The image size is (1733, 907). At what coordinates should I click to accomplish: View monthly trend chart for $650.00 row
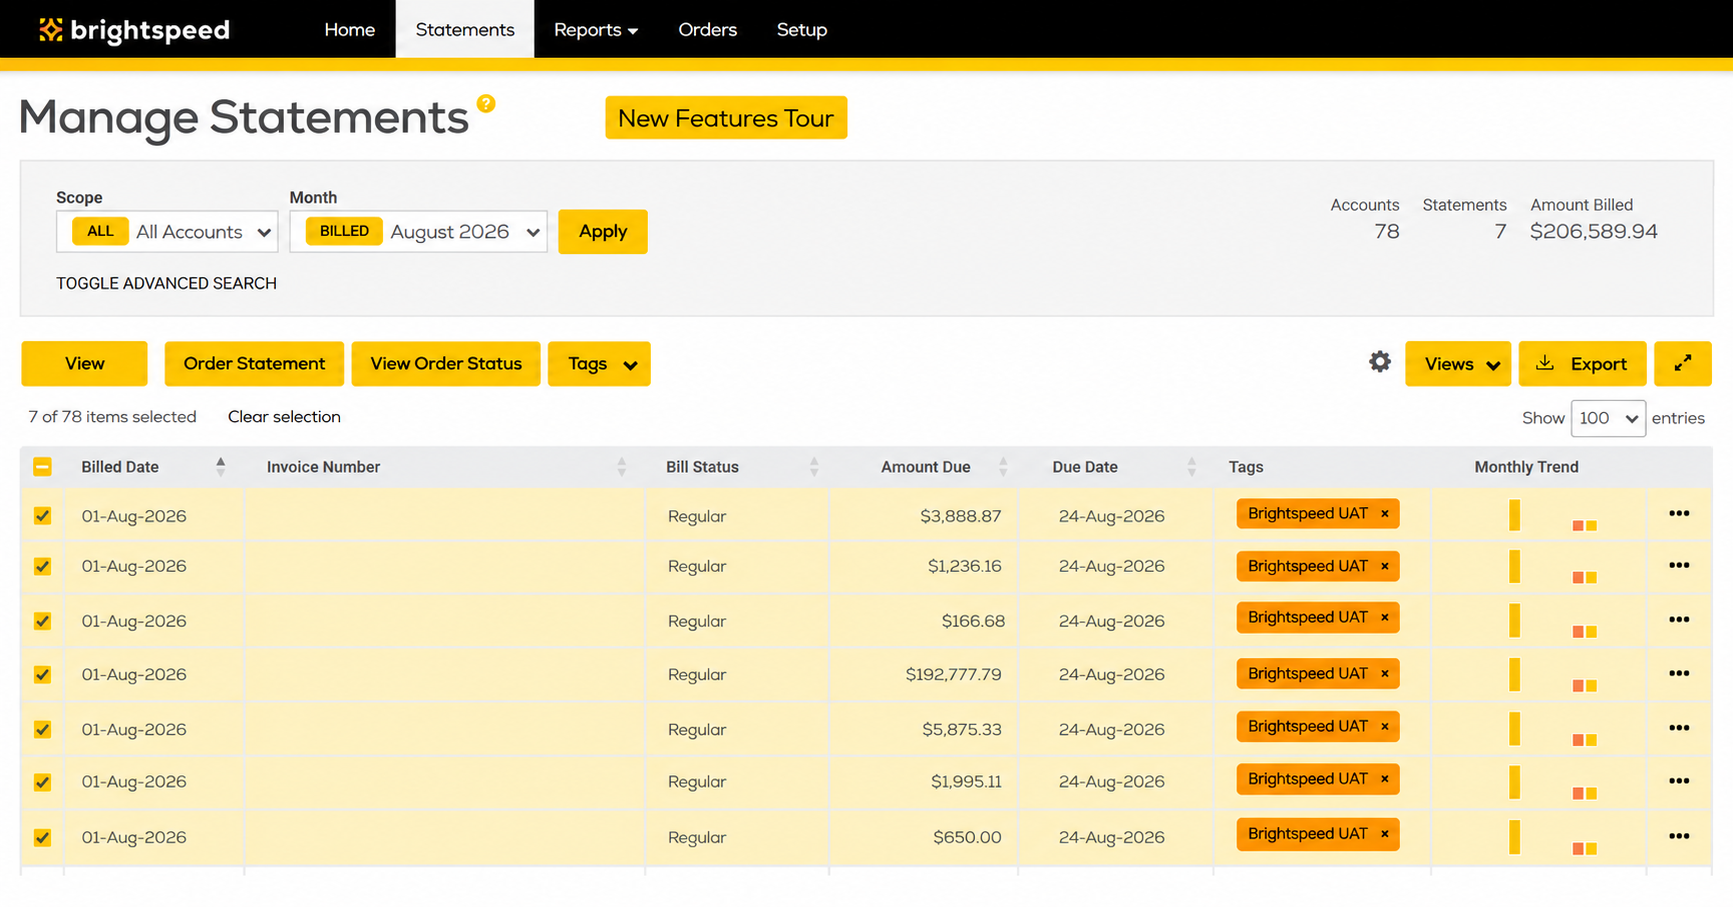[1553, 838]
